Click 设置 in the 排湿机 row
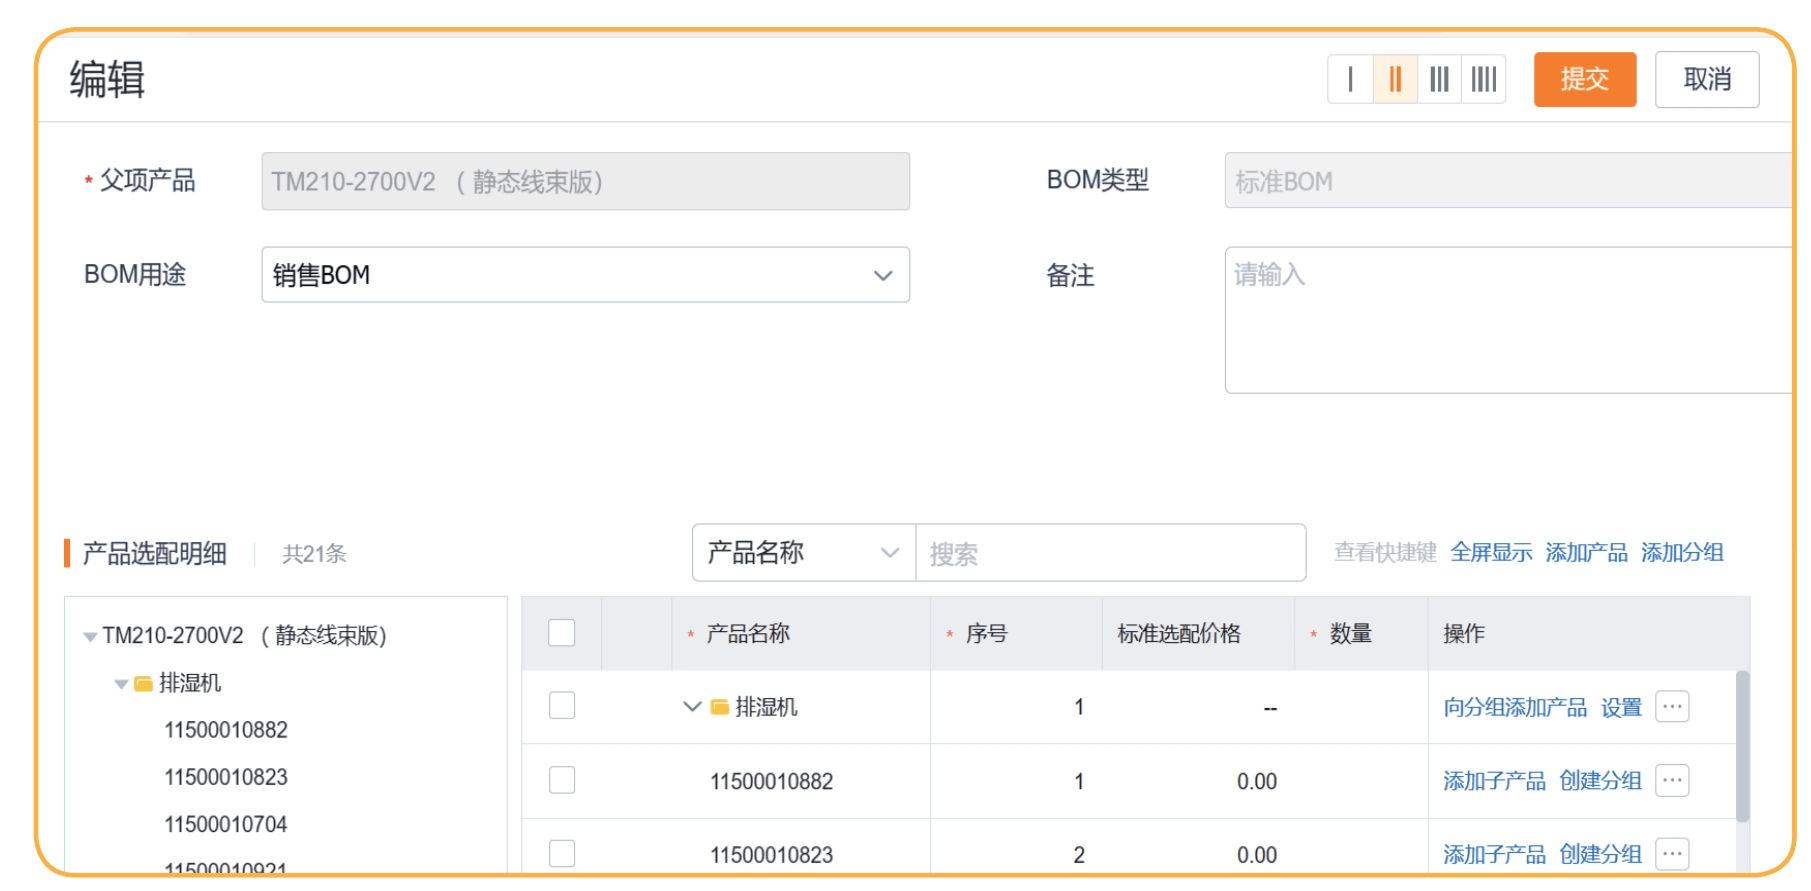 click(1621, 708)
